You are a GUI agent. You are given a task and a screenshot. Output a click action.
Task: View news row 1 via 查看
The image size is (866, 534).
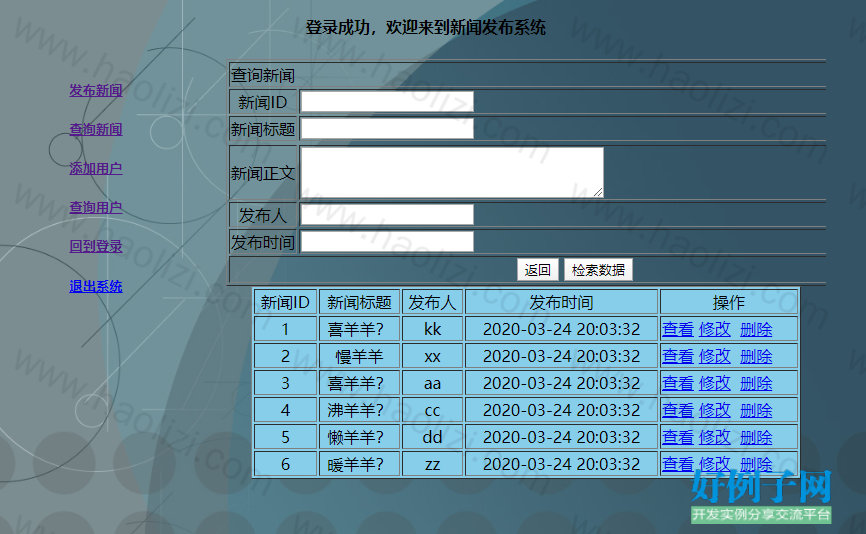click(x=678, y=329)
